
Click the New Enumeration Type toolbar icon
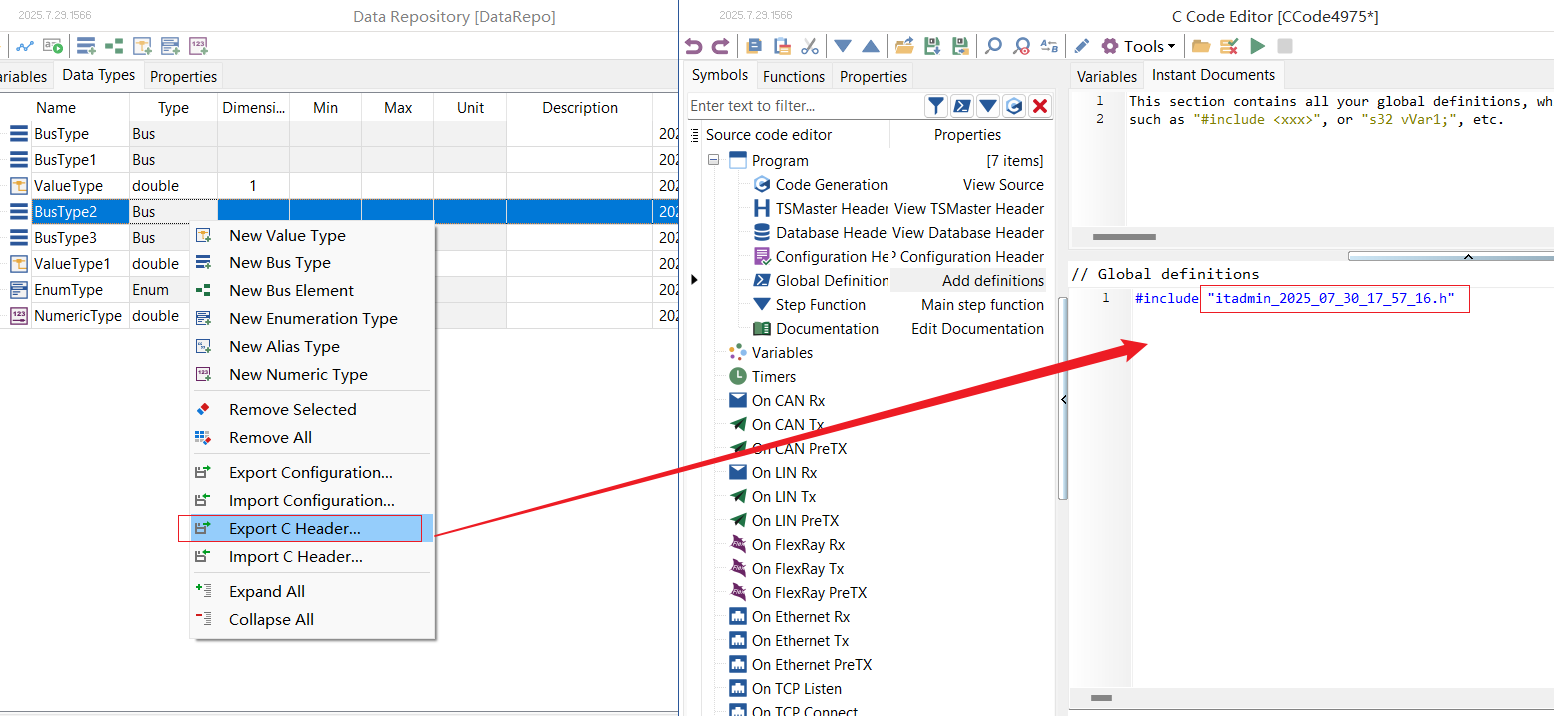(170, 46)
